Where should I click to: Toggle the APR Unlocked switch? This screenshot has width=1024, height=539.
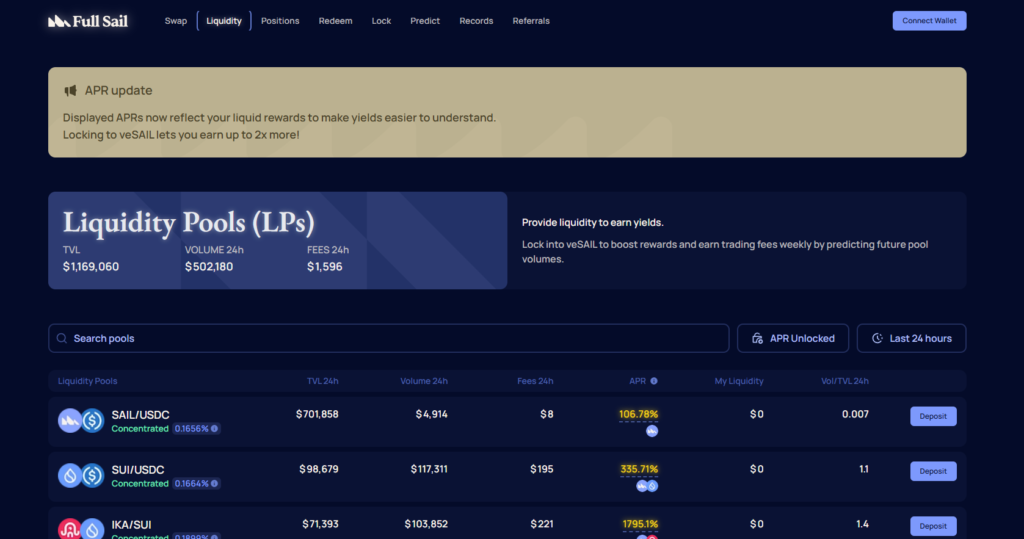coord(792,338)
